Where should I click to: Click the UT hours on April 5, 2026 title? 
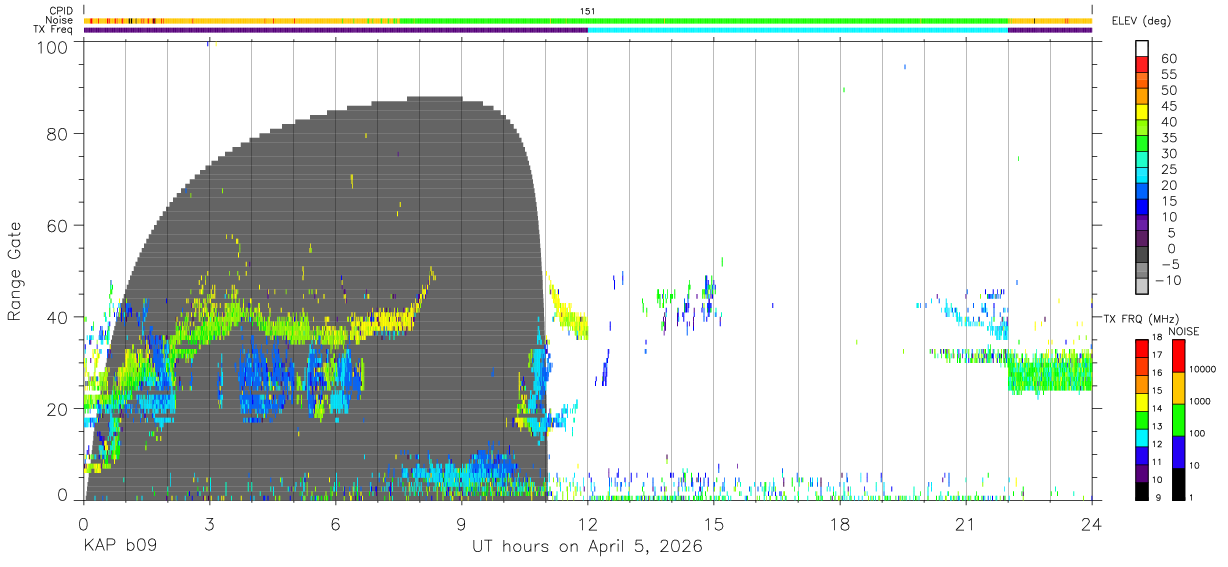[588, 547]
